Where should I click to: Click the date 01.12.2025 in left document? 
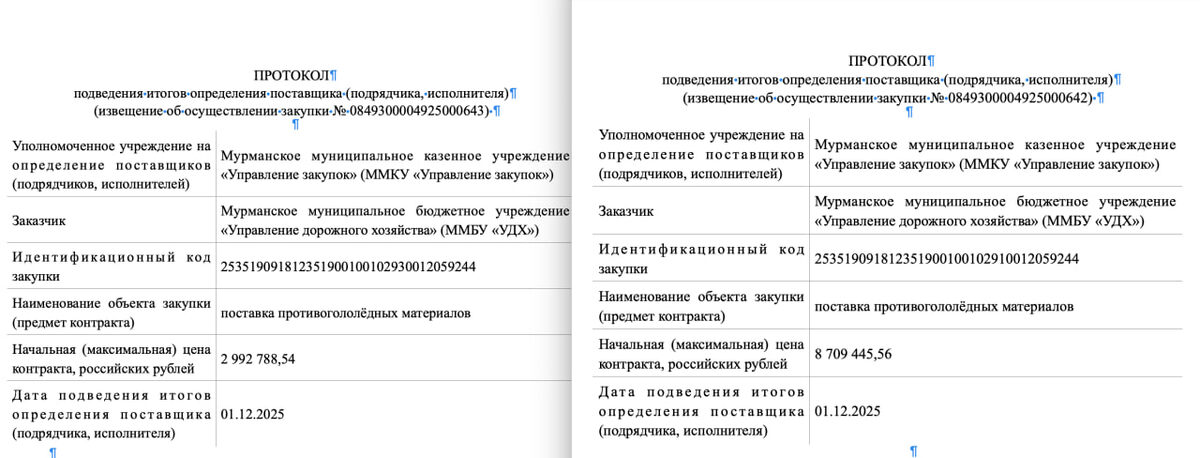tap(251, 415)
